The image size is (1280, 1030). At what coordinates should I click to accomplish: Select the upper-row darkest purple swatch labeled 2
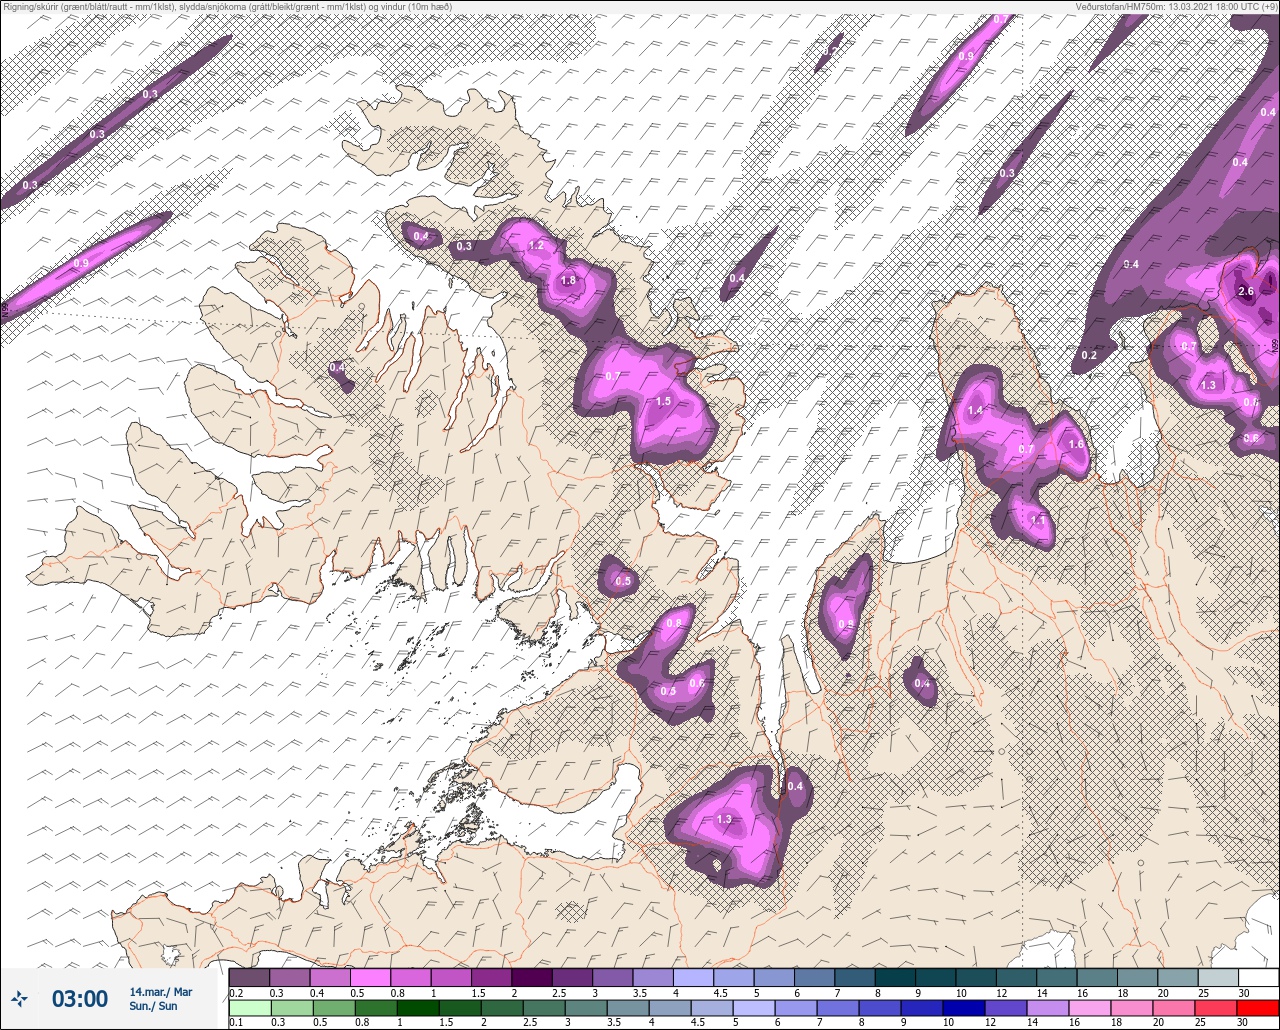(531, 977)
